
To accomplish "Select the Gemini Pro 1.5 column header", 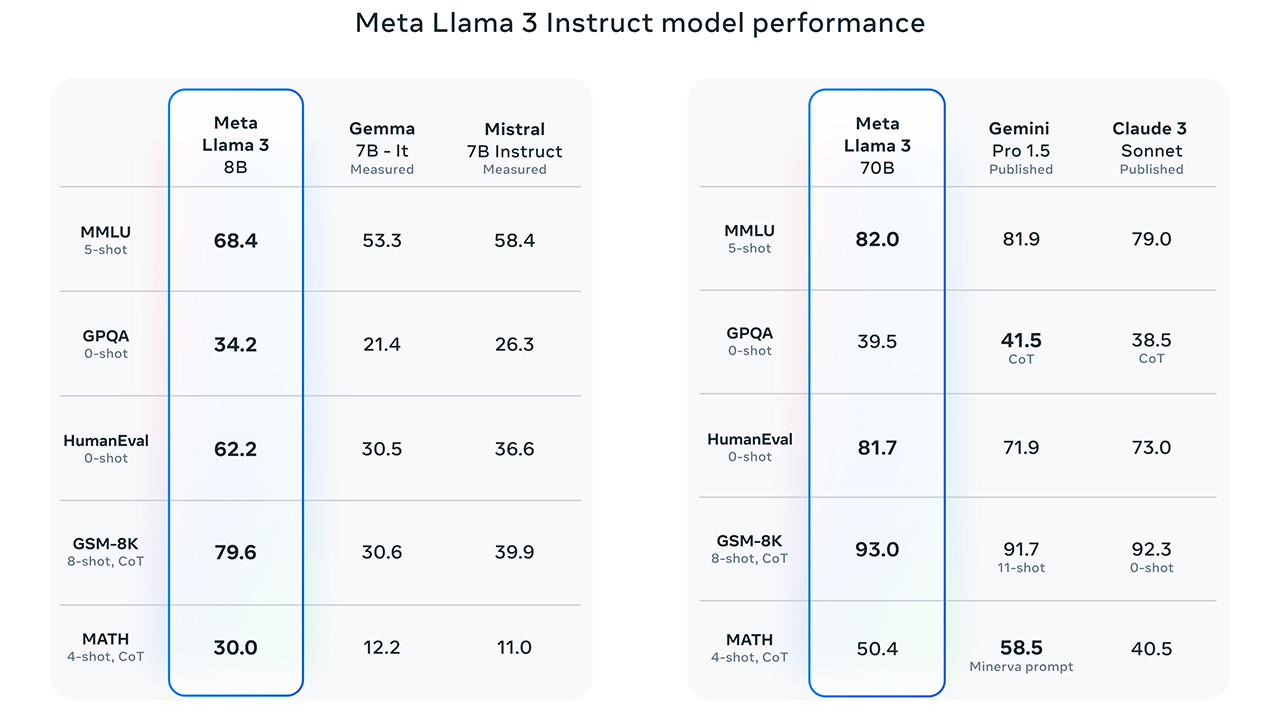I will pyautogui.click(x=1021, y=147).
